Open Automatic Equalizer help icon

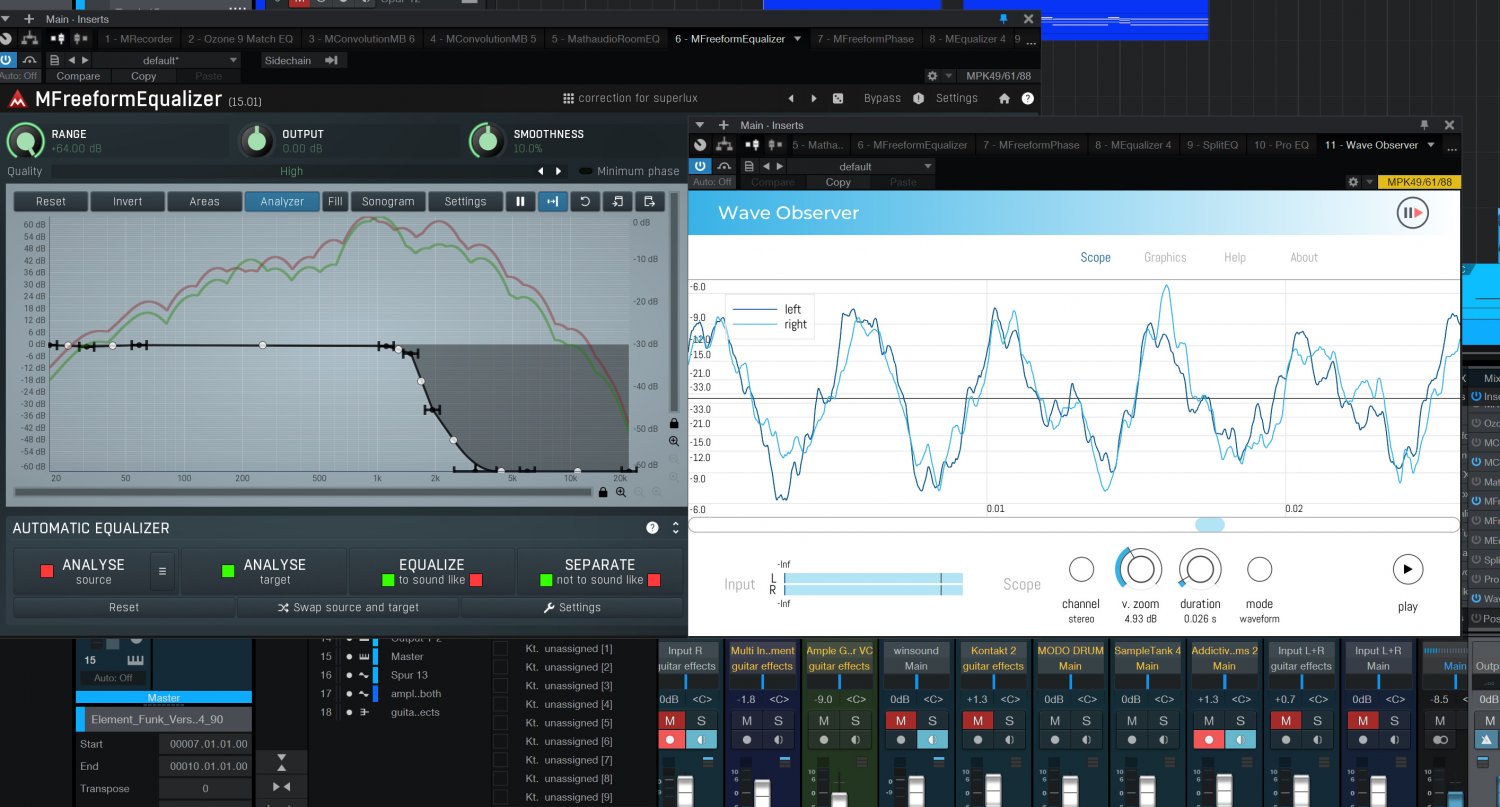652,528
